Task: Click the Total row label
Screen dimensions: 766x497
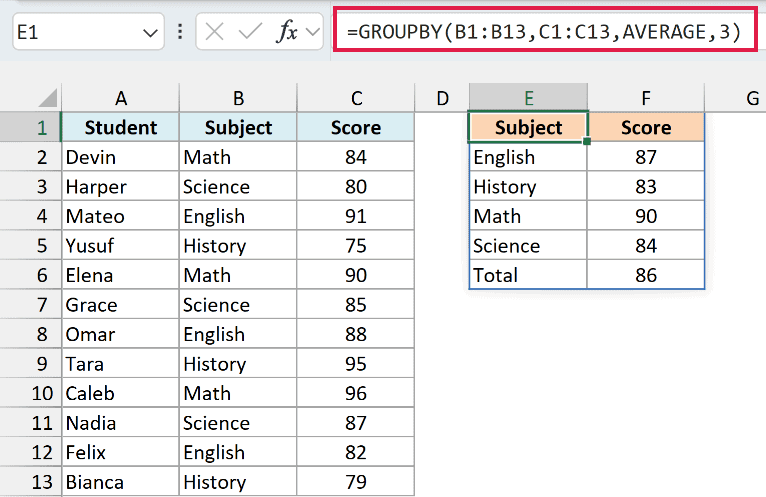Action: (528, 275)
